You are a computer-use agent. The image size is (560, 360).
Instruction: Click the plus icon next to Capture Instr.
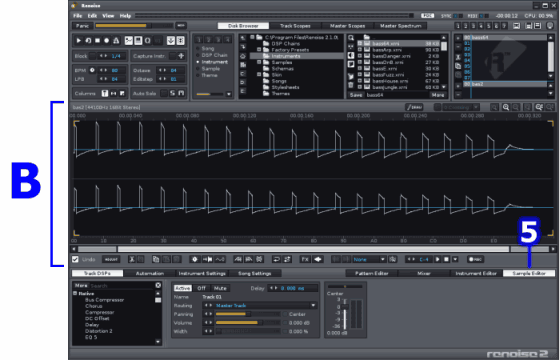click(181, 56)
